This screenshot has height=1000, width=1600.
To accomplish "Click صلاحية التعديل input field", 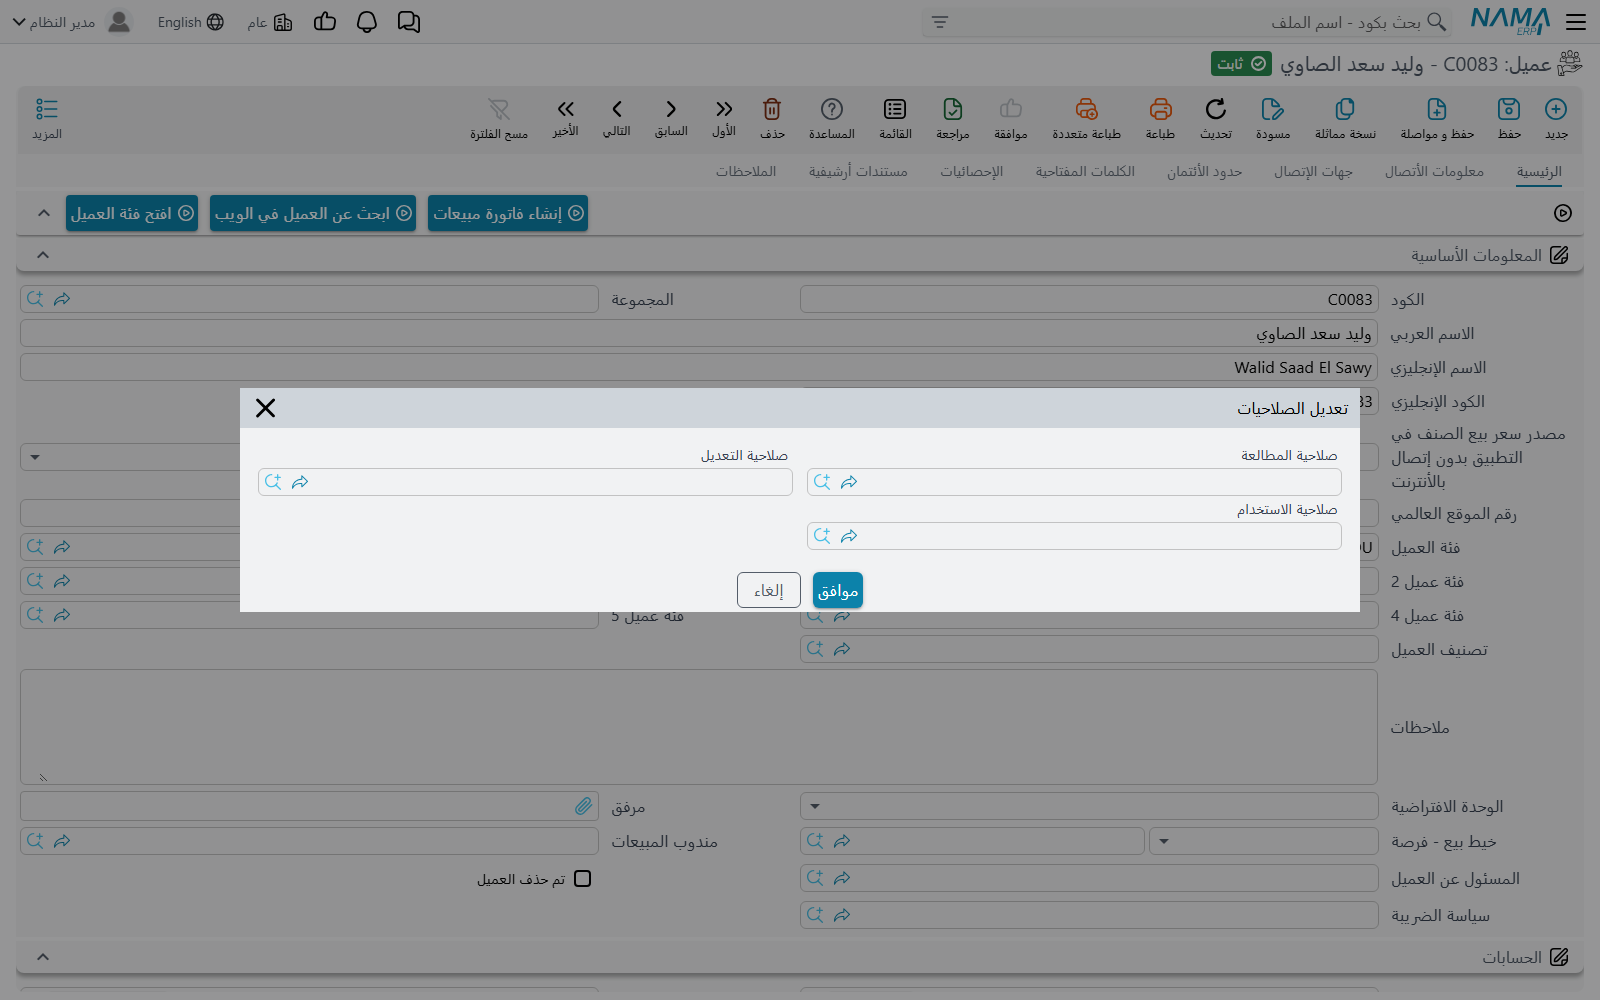I will click(x=525, y=482).
